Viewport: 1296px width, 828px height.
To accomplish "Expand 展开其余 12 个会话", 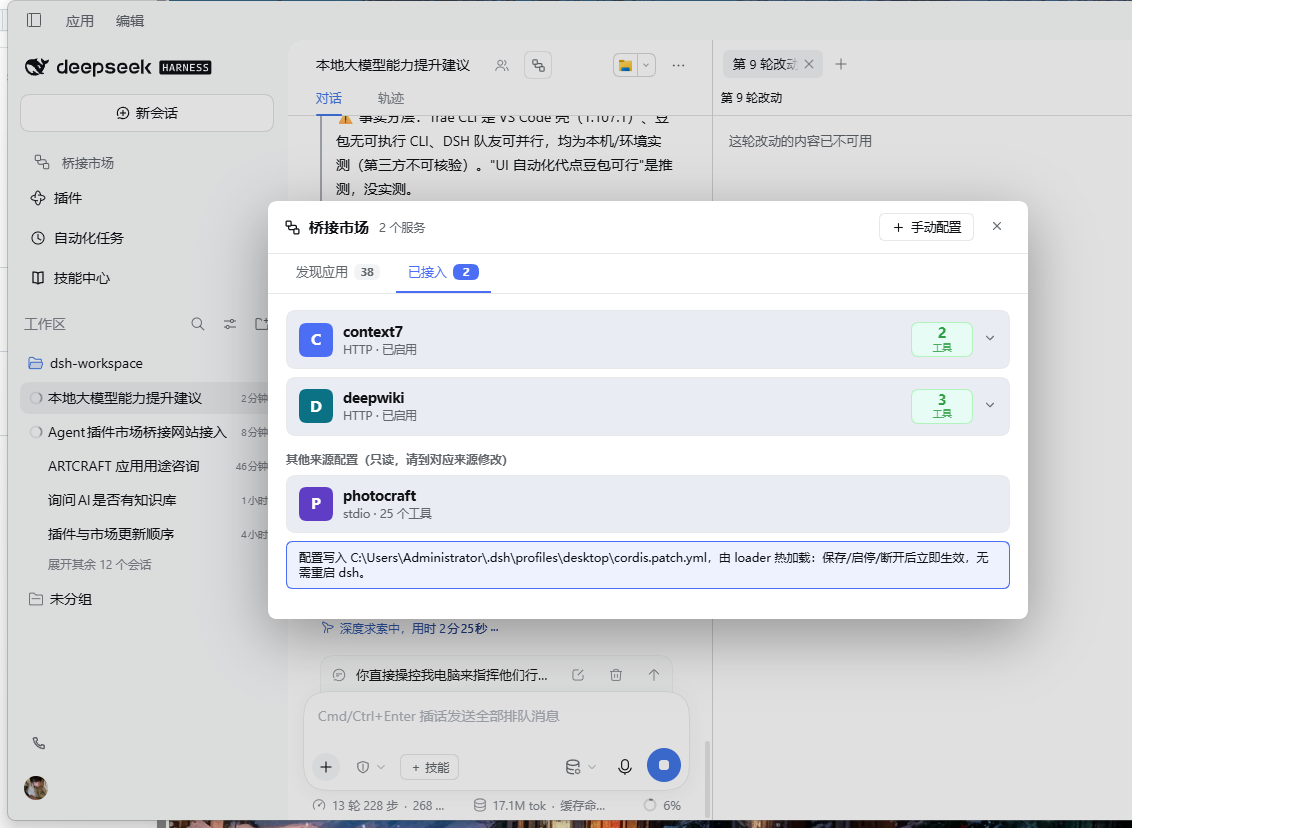I will coord(100,565).
